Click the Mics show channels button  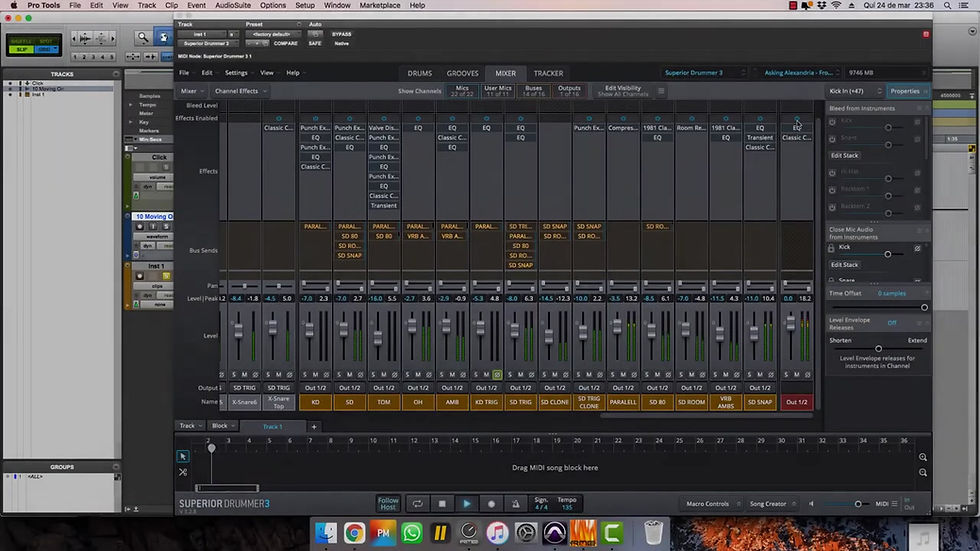462,91
